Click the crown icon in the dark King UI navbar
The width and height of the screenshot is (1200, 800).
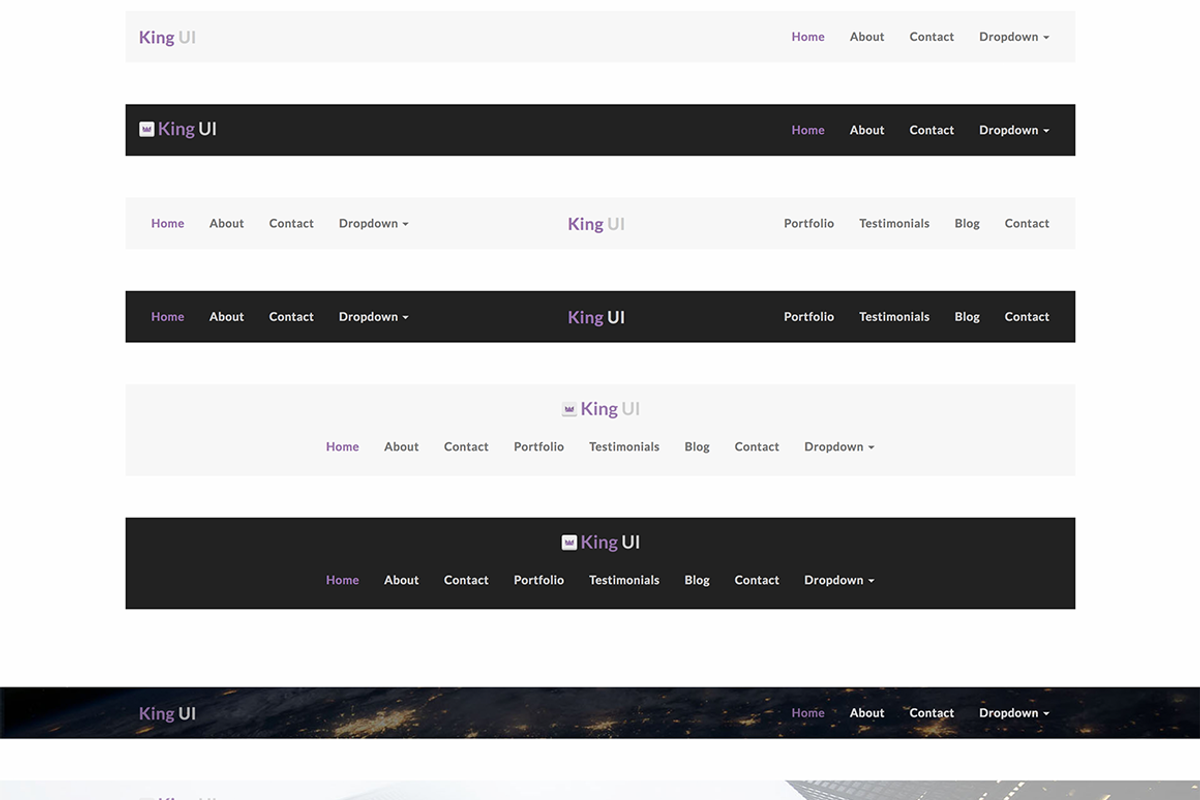(x=146, y=128)
